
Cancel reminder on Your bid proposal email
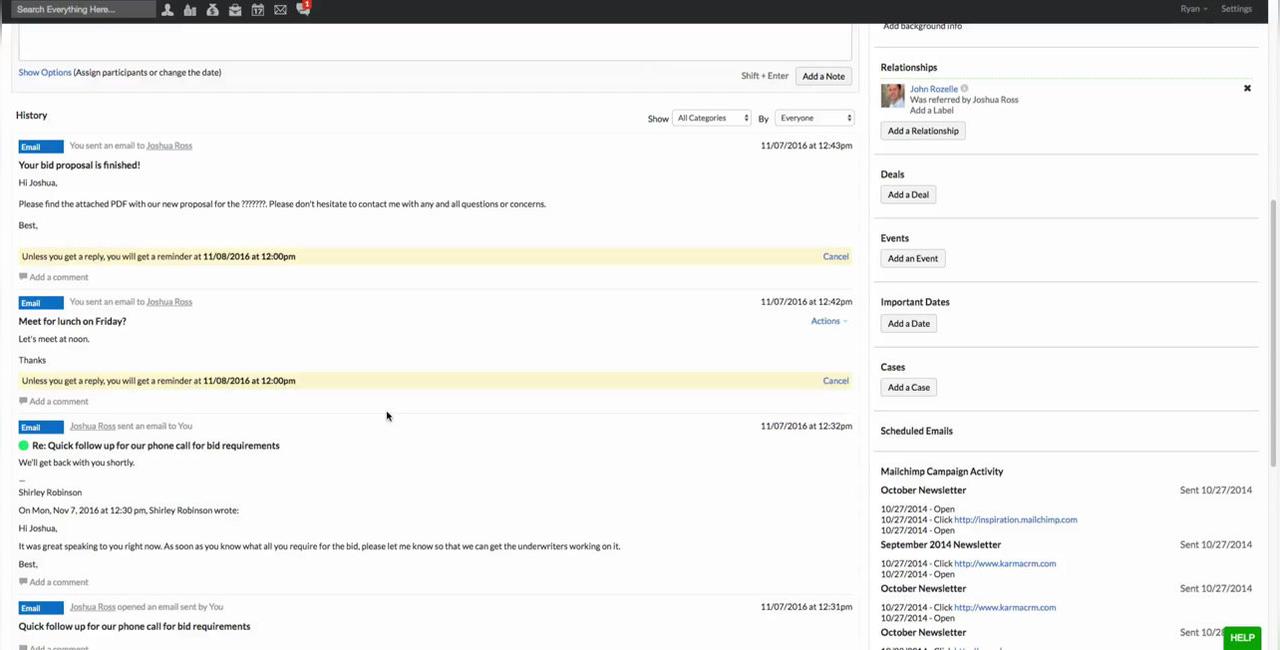(836, 256)
